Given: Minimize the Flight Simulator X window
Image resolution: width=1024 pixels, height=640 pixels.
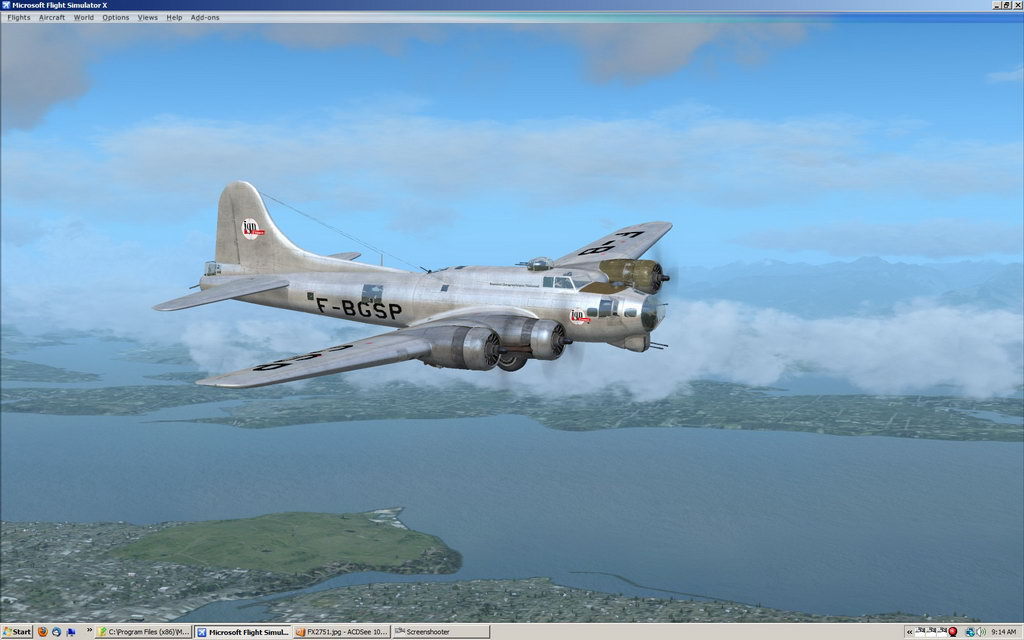Looking at the screenshot, I should [997, 5].
